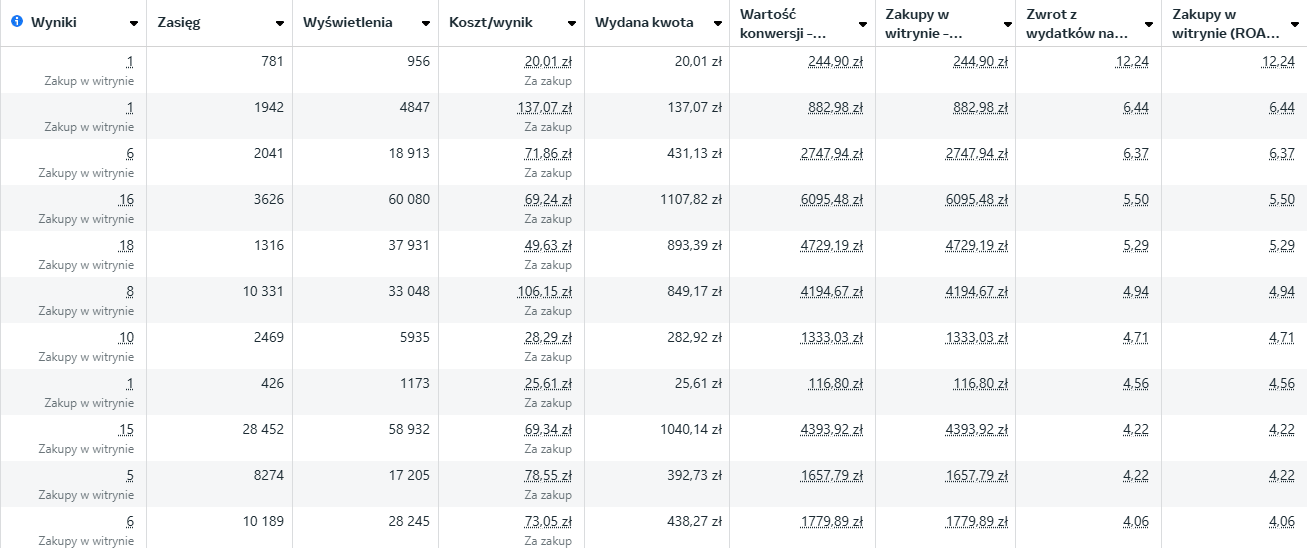1307x548 pixels.
Task: Open the Wyniki column dropdown arrow
Action: click(134, 24)
